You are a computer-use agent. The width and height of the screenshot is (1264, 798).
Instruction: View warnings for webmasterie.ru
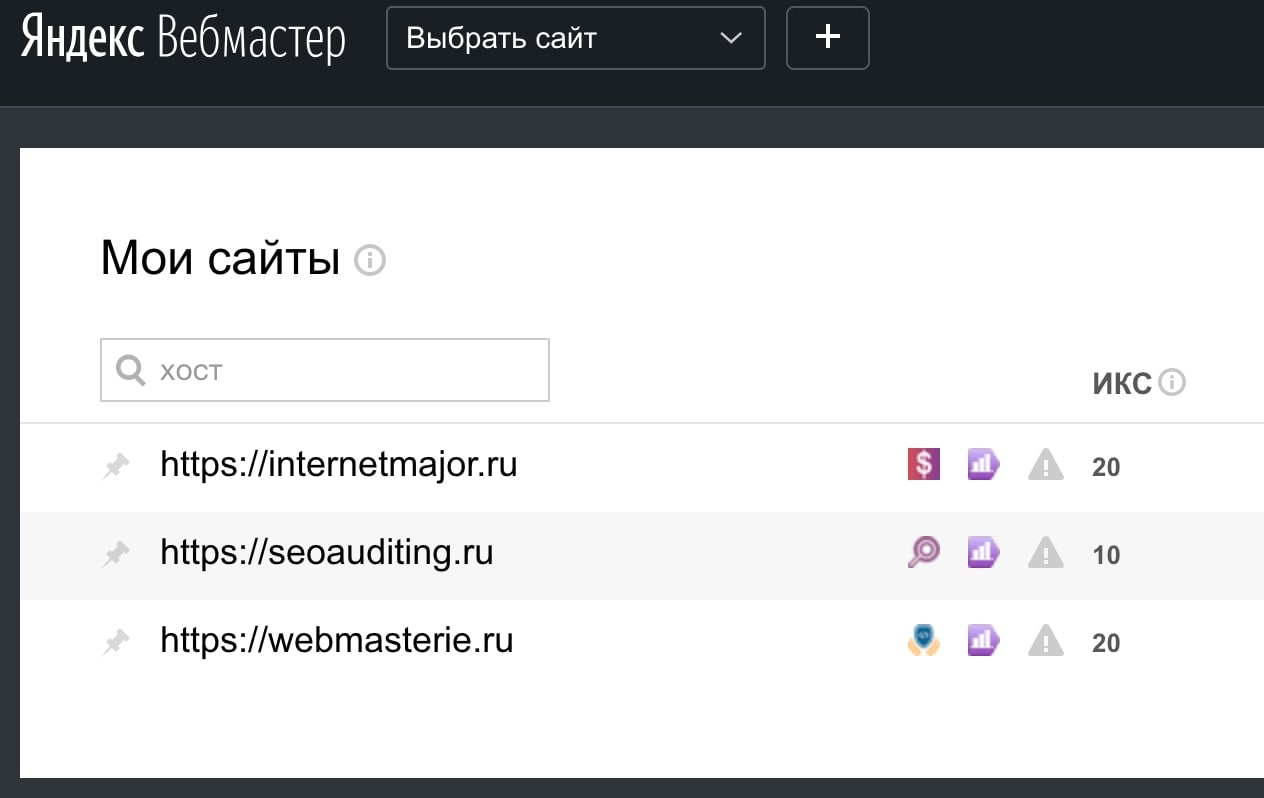pyautogui.click(x=1045, y=640)
